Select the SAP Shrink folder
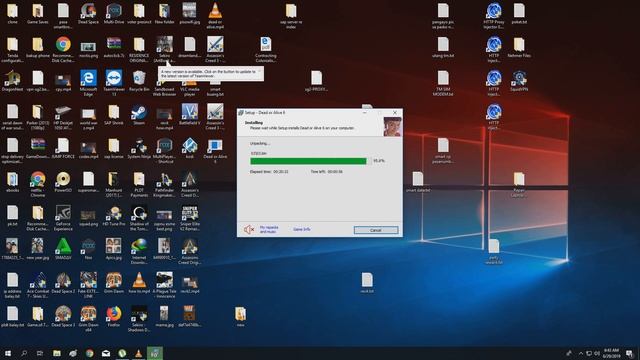This screenshot has width=640, height=360. pos(113,115)
